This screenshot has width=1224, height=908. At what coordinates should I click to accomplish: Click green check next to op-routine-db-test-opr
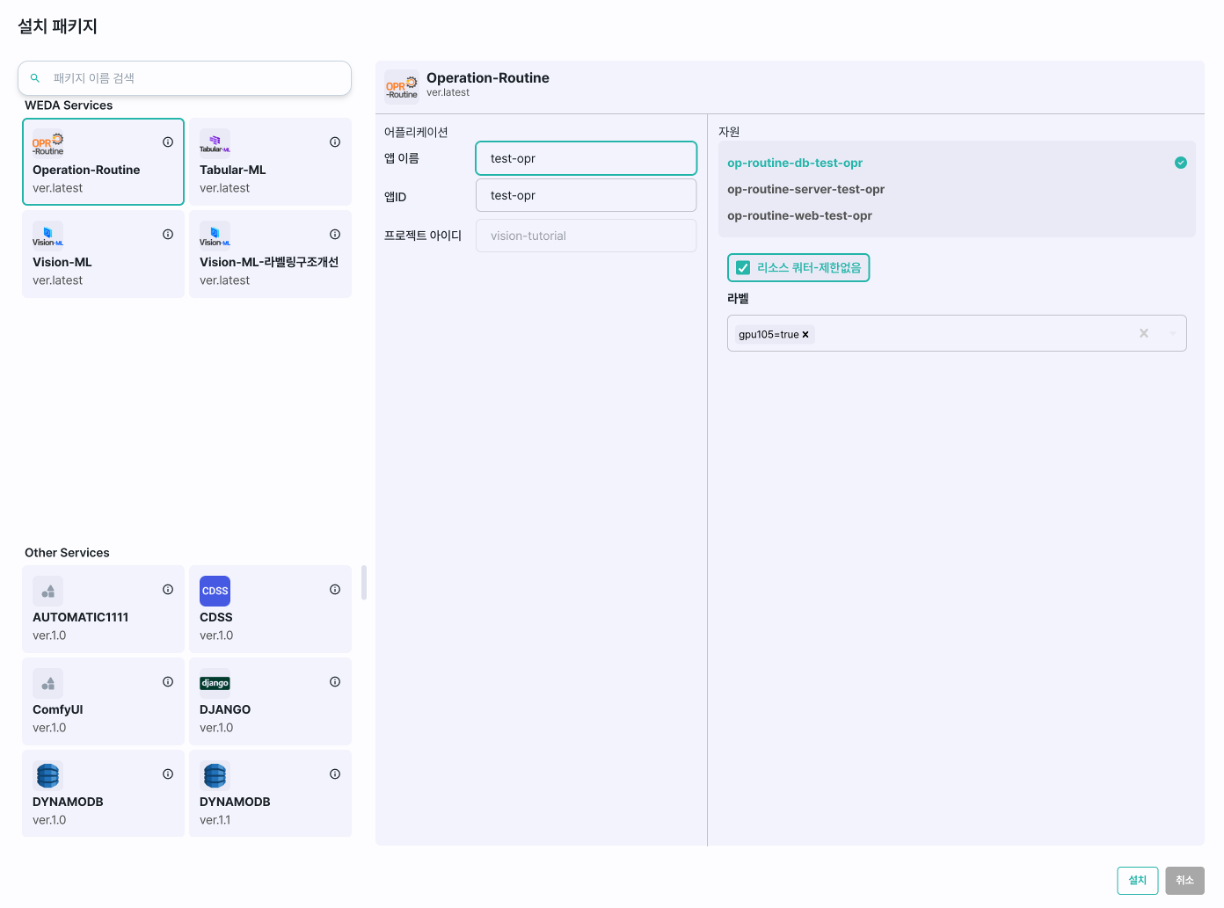[x=1181, y=163]
